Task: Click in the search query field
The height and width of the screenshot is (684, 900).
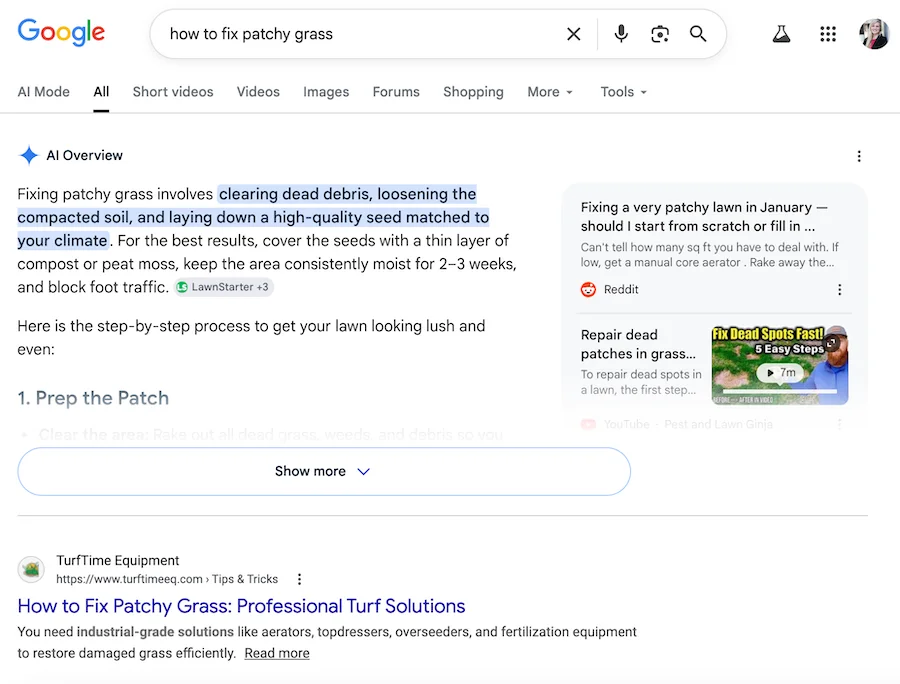Action: coord(362,34)
